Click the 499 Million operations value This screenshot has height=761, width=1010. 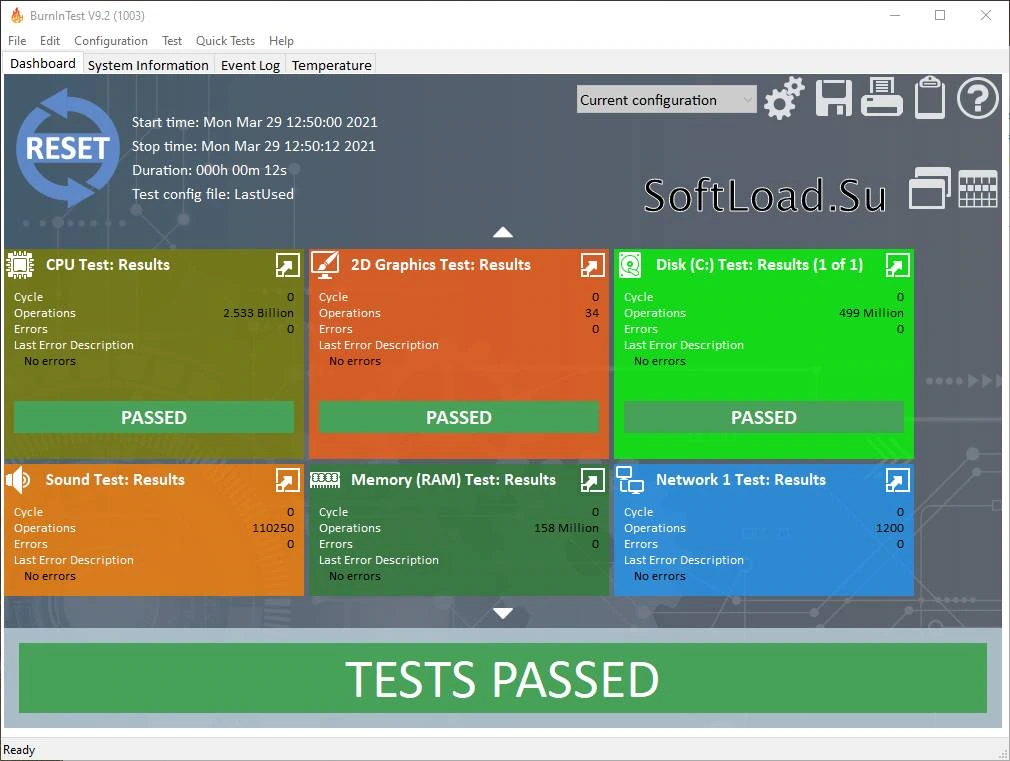[x=871, y=313]
